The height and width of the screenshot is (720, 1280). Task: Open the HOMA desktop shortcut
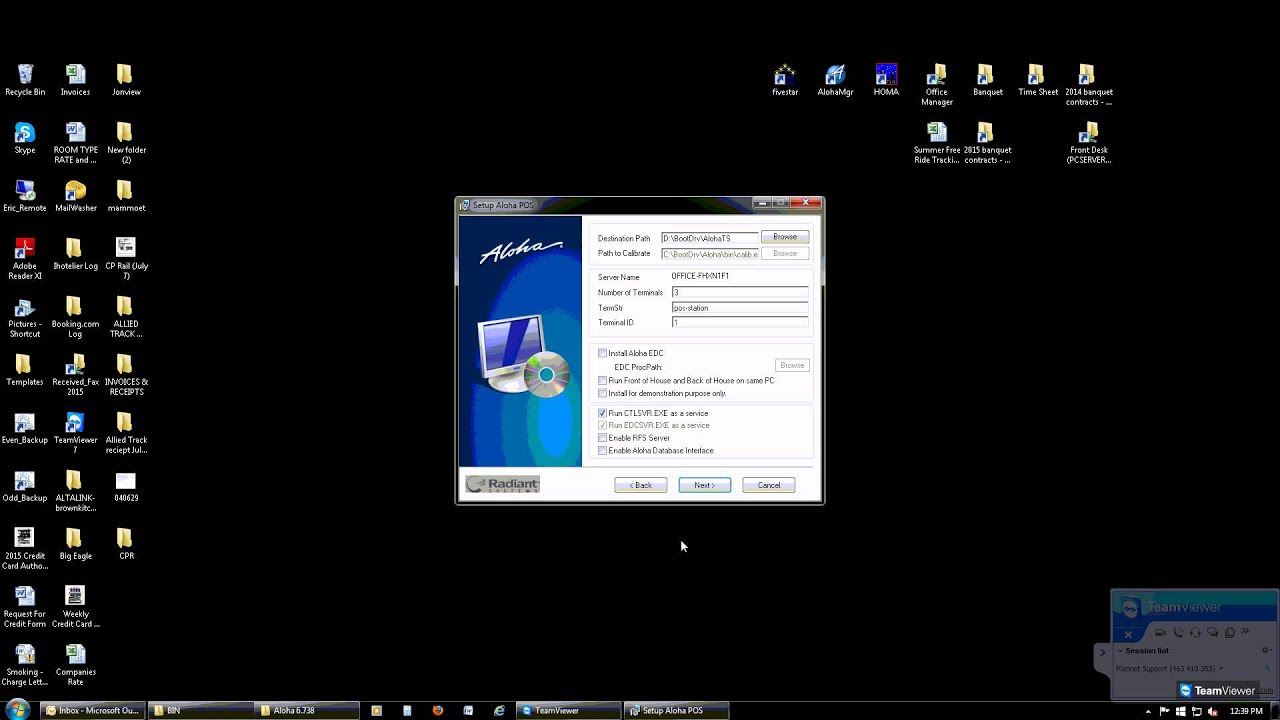click(x=886, y=81)
